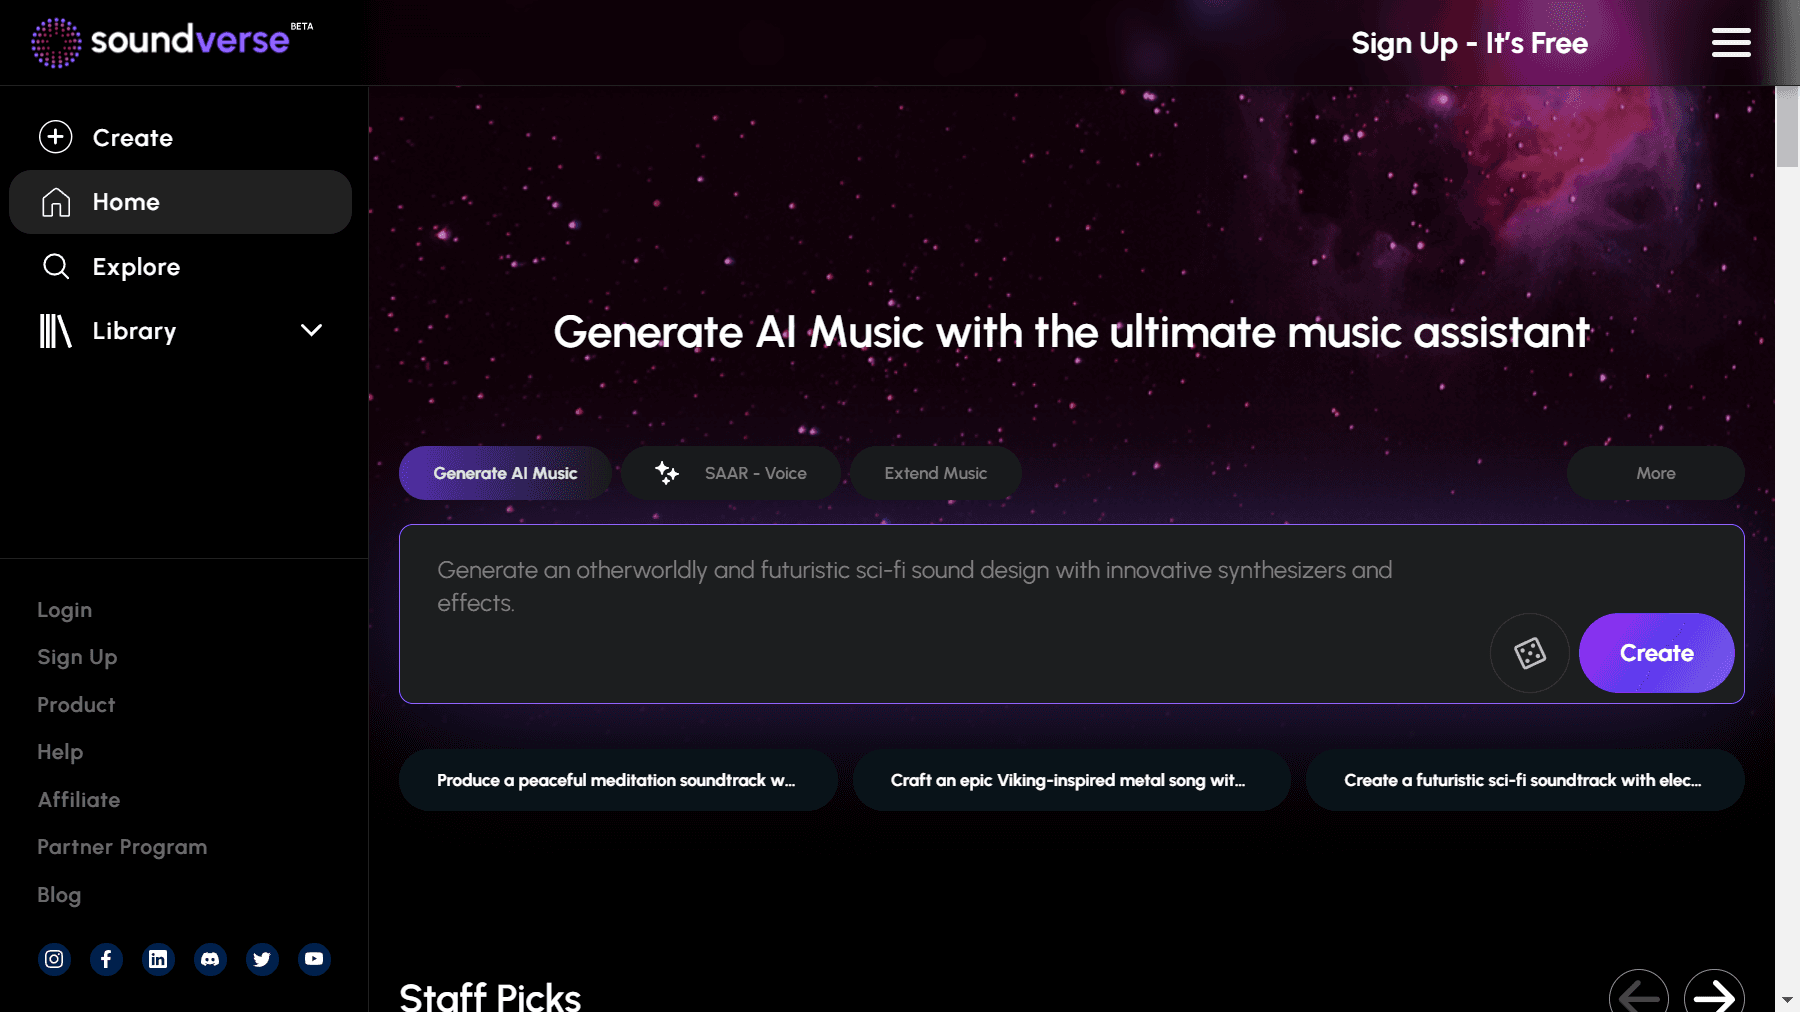1800x1012 pixels.
Task: Click the page vertical scrollbar thumb
Action: coord(1787,127)
